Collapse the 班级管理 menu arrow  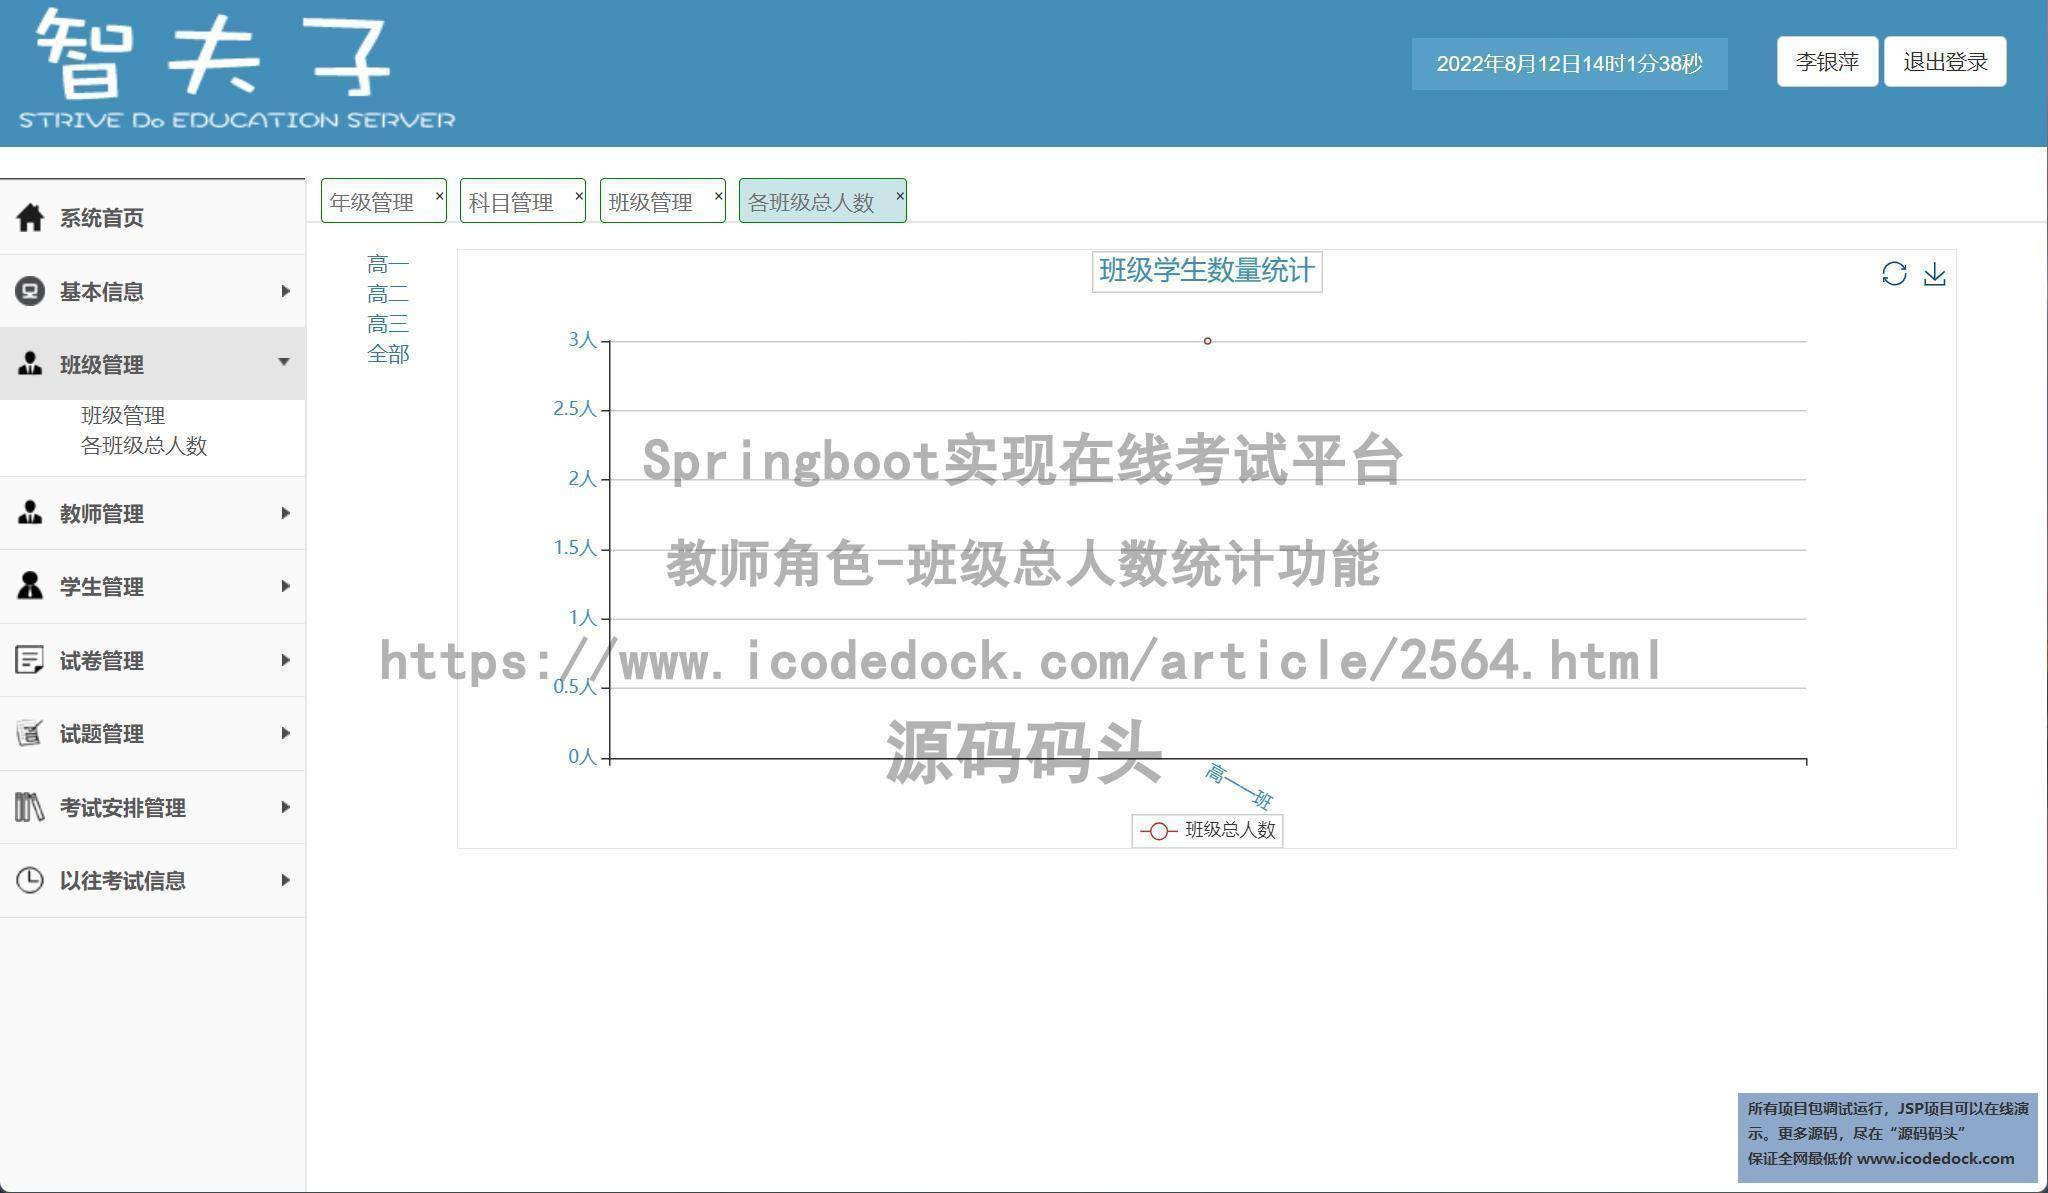[284, 362]
